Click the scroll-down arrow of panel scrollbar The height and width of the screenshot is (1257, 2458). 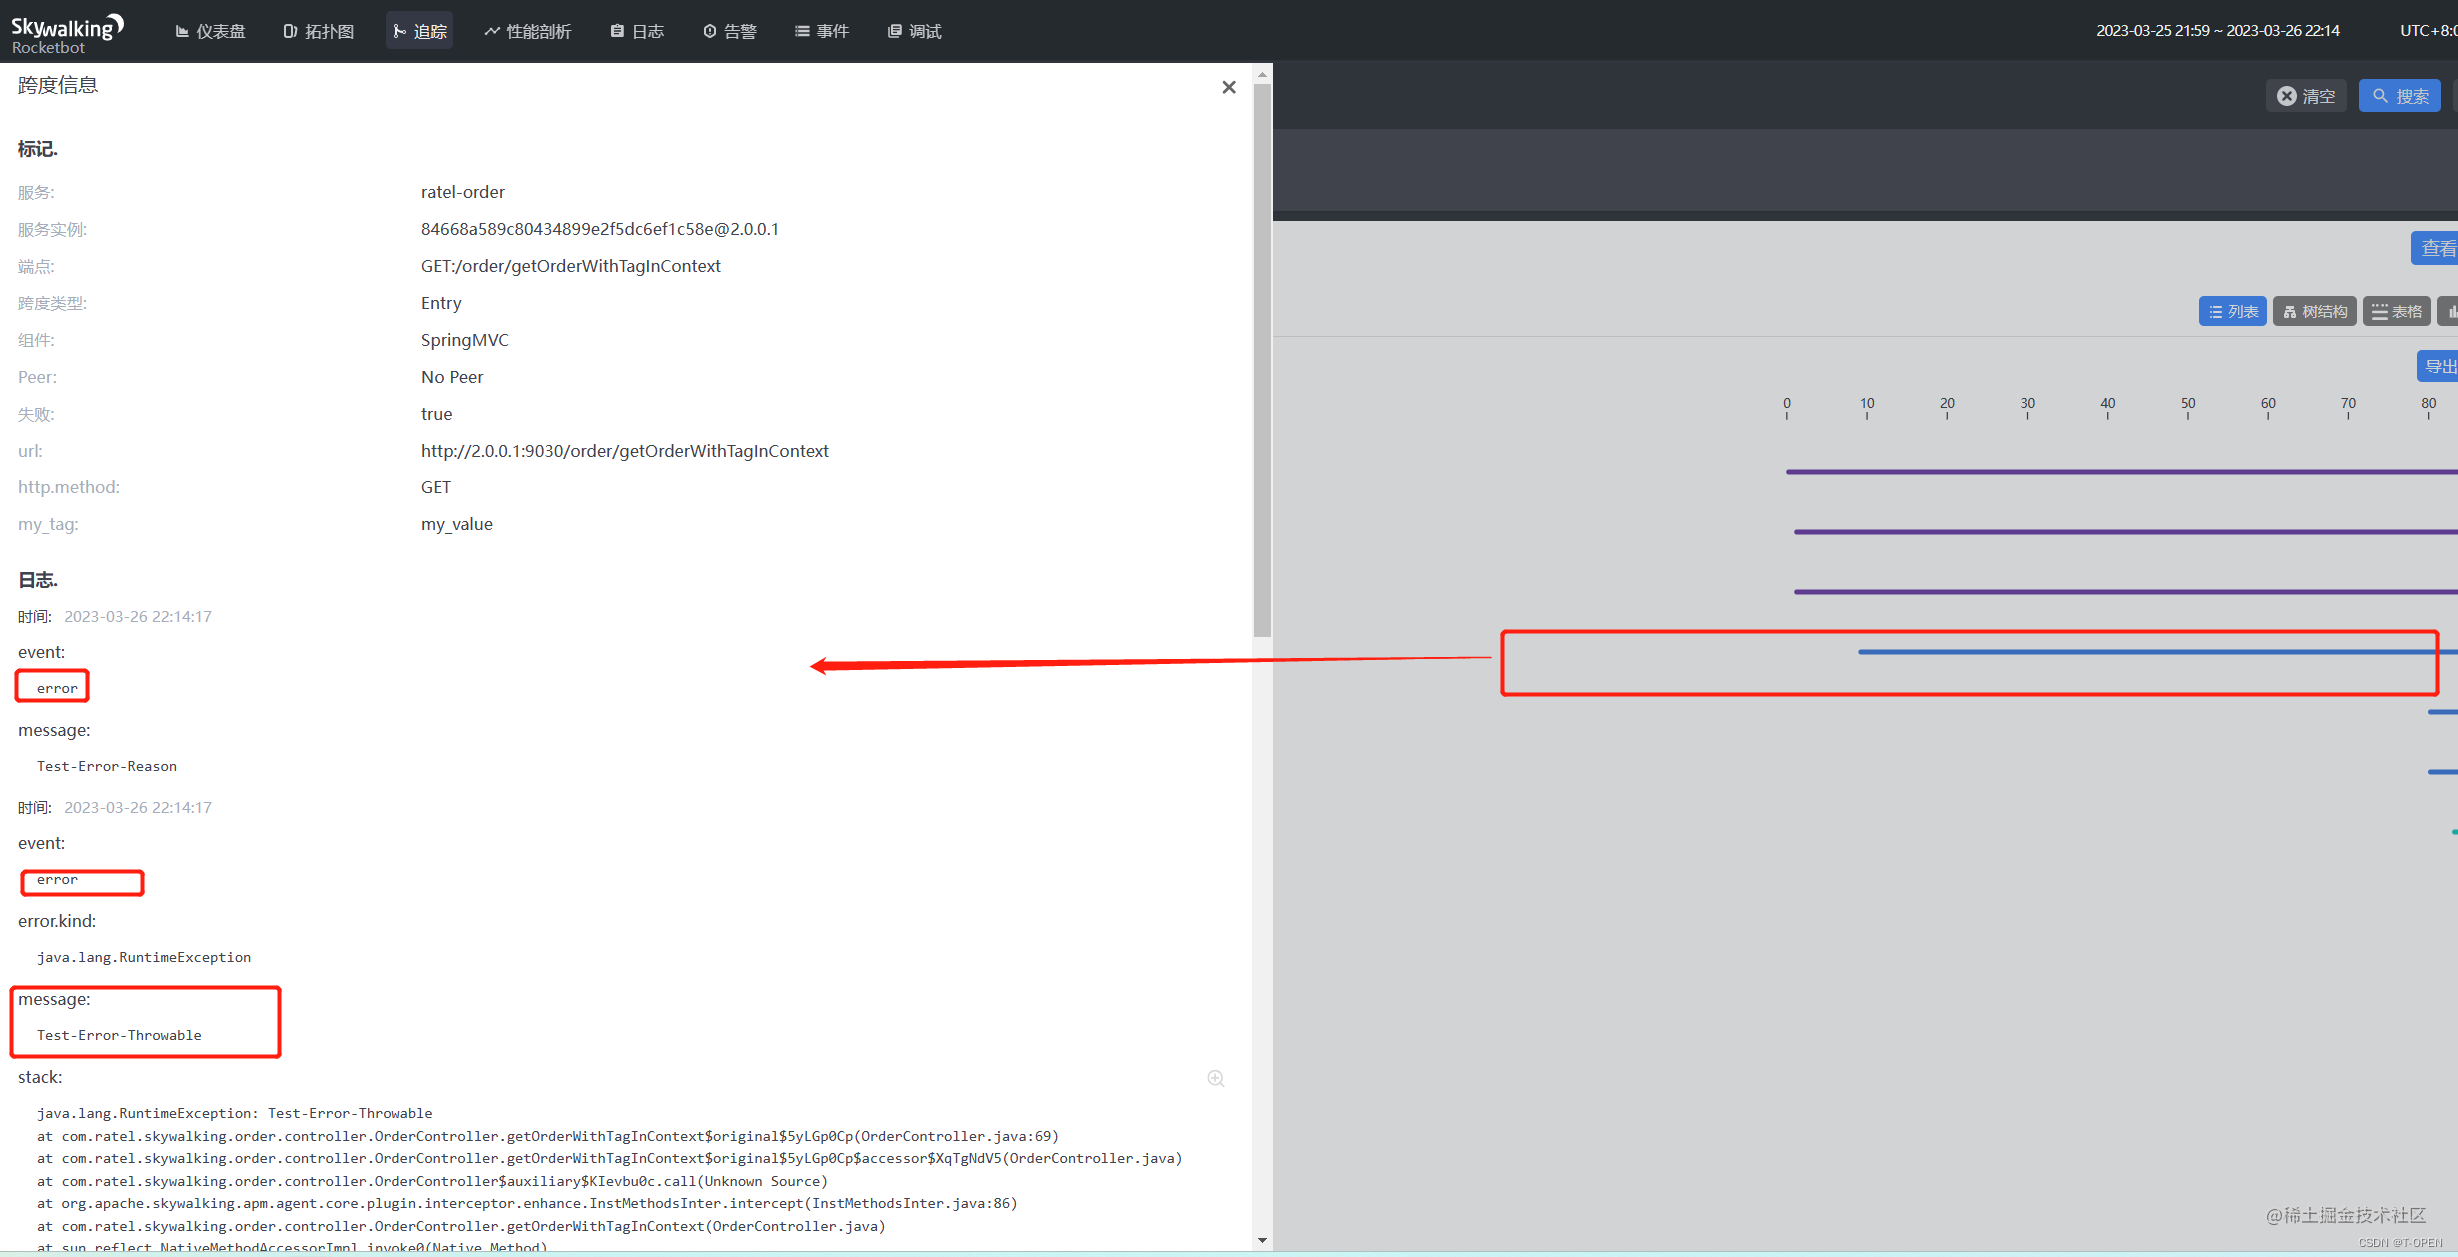1262,1240
